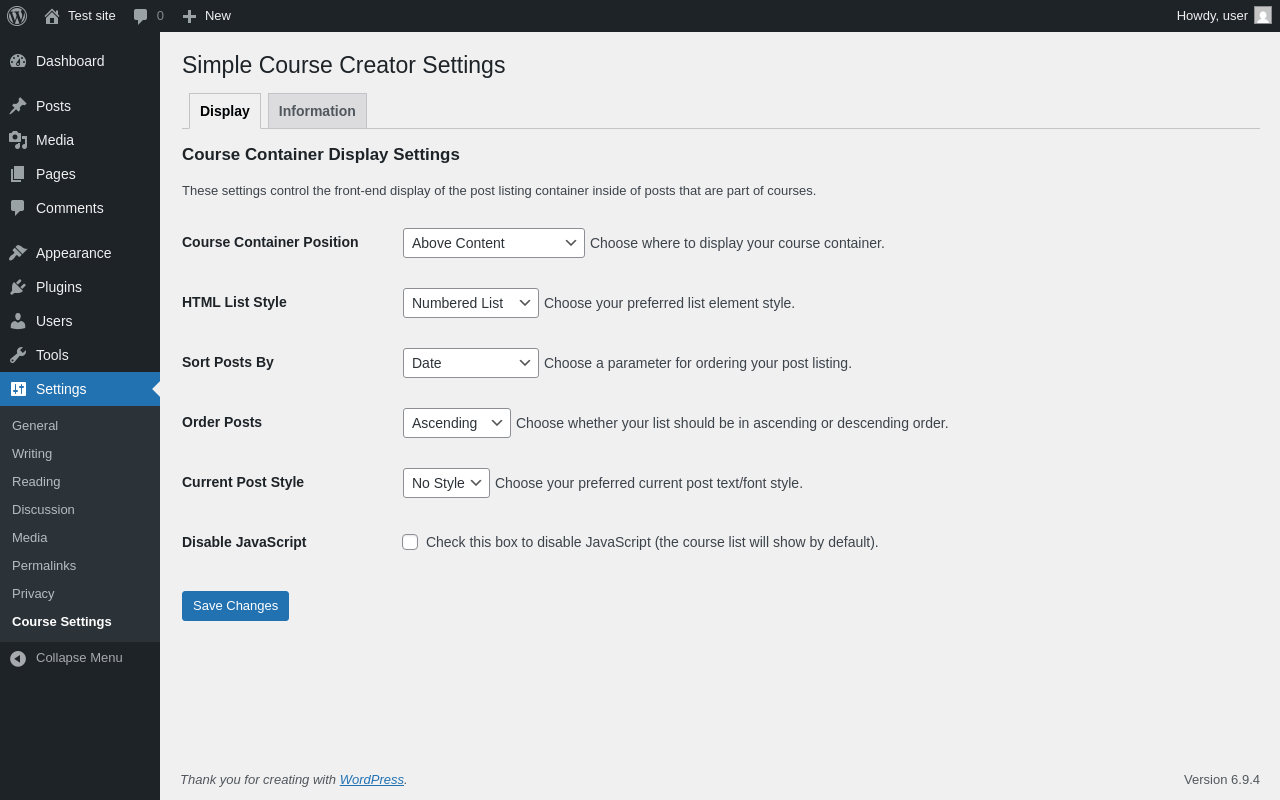Click the comments bubble icon in top bar
The image size is (1280, 800).
coord(141,16)
